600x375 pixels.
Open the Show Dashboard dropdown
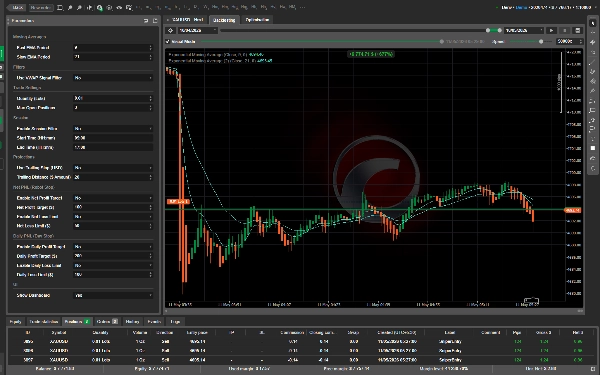[113, 295]
